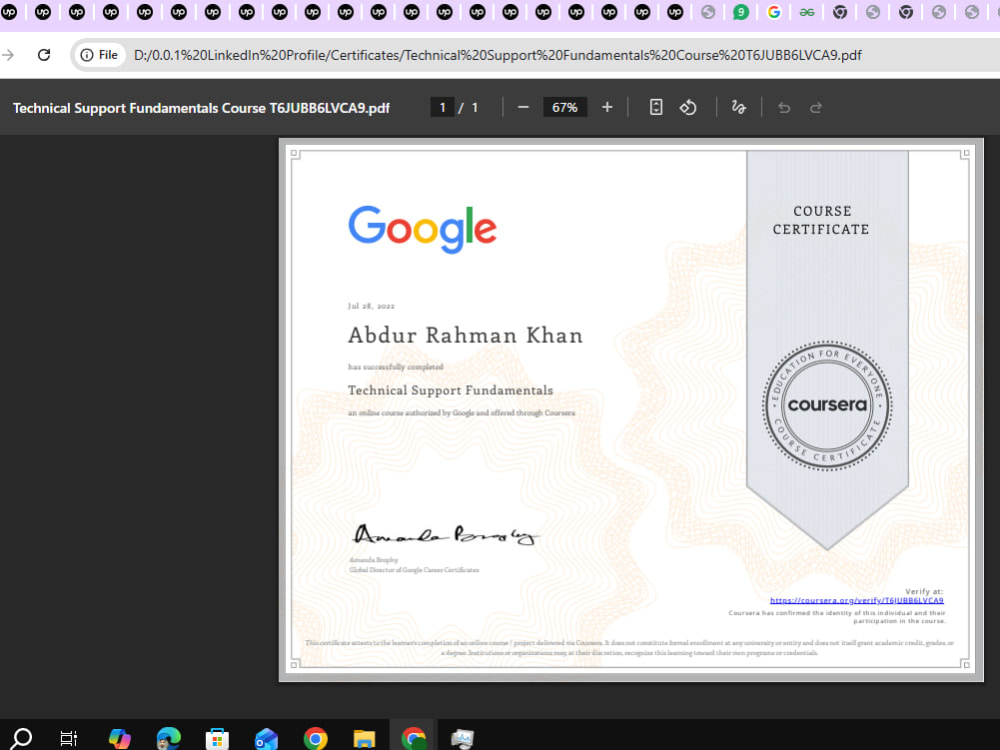Click the 'Global Director of Google Career Certificates' line
The image size is (1000, 750).
[414, 570]
